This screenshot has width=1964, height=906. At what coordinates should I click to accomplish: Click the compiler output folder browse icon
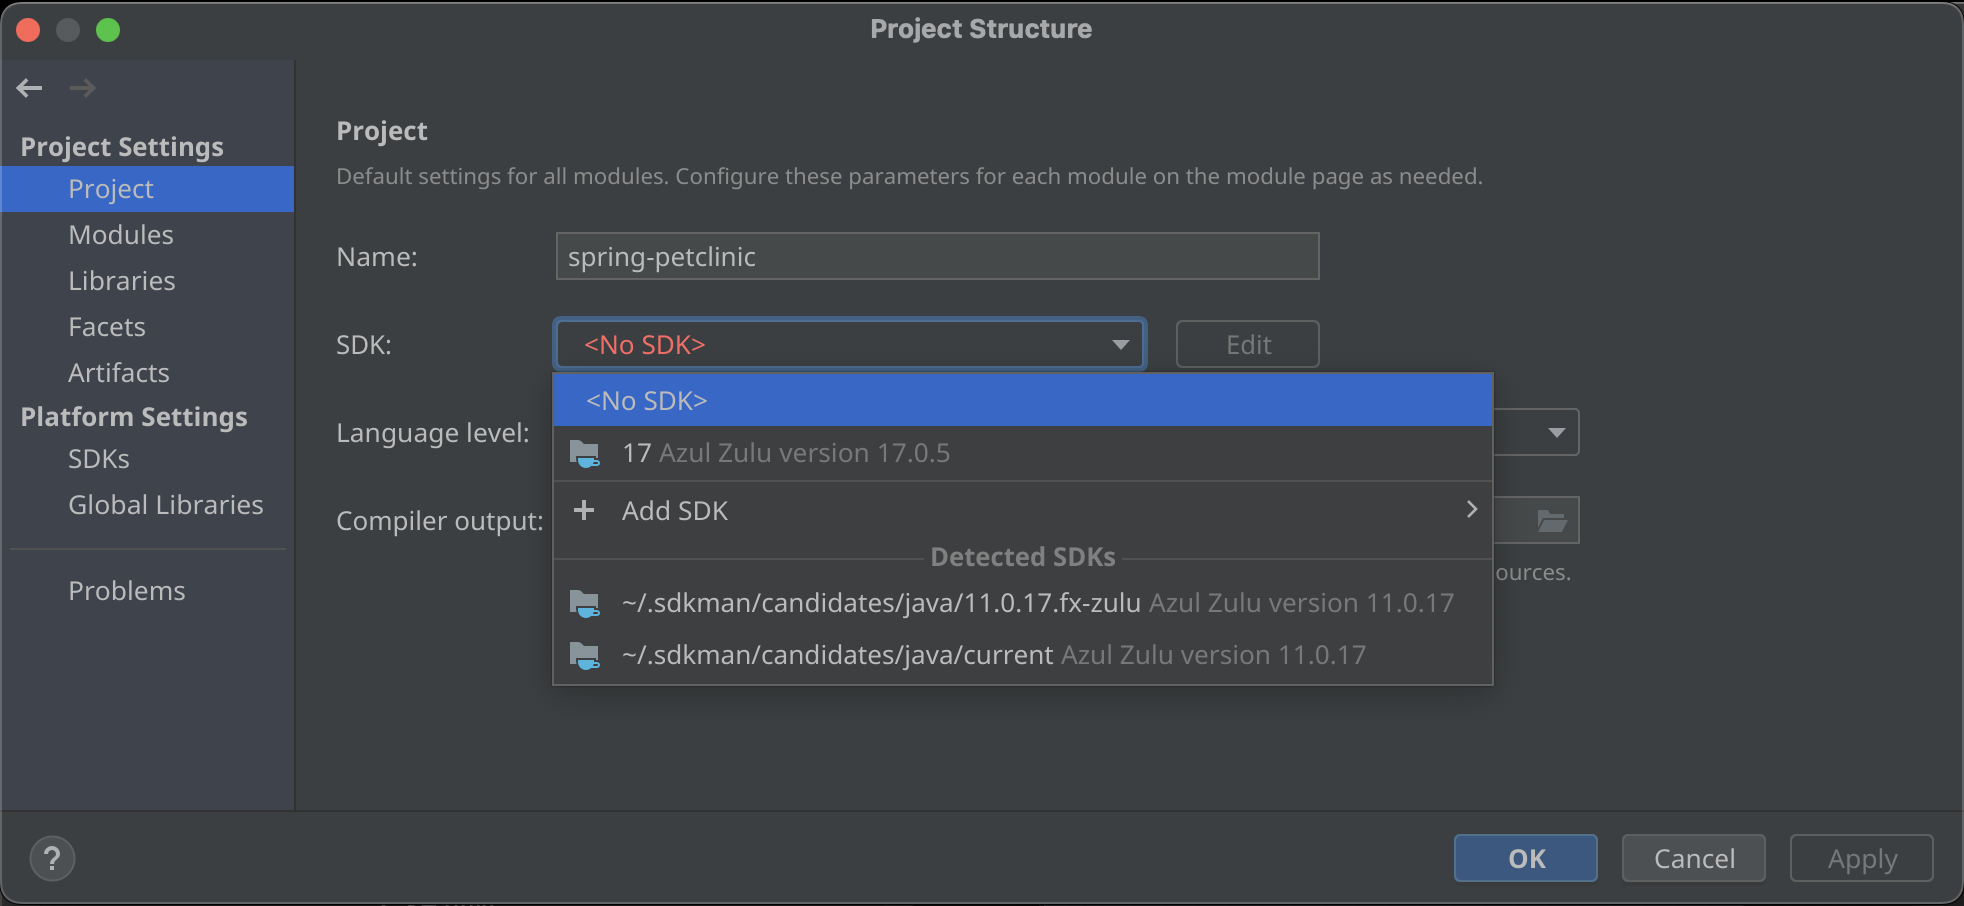pos(1551,521)
